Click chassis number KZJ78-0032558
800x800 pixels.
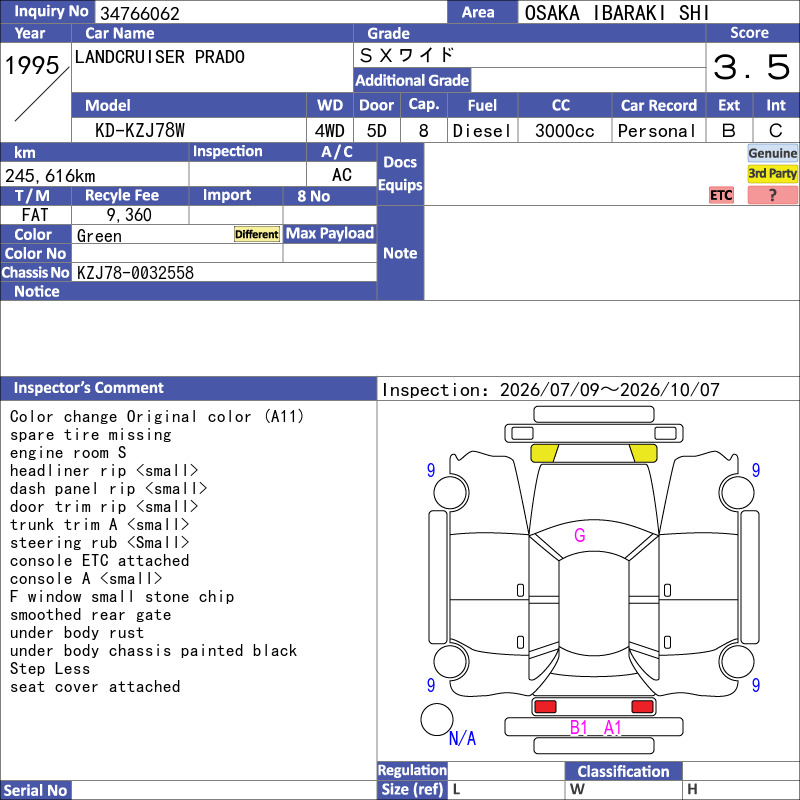pyautogui.click(x=135, y=272)
